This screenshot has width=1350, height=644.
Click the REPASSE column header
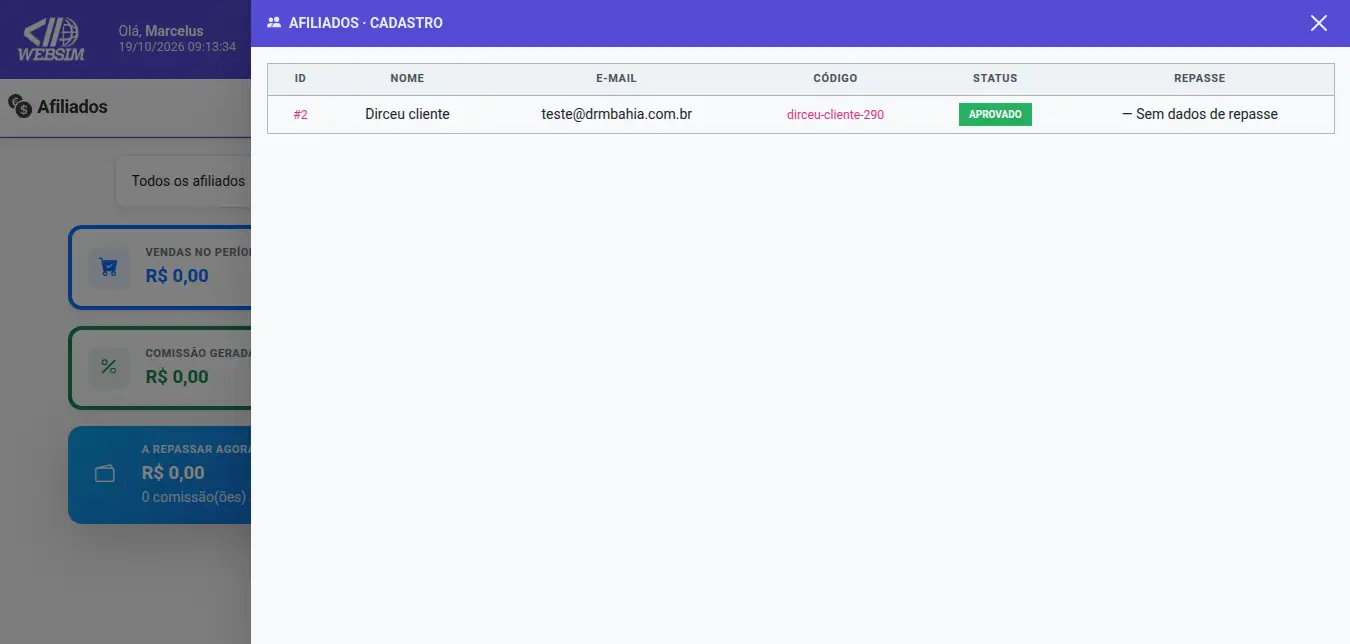tap(1200, 78)
